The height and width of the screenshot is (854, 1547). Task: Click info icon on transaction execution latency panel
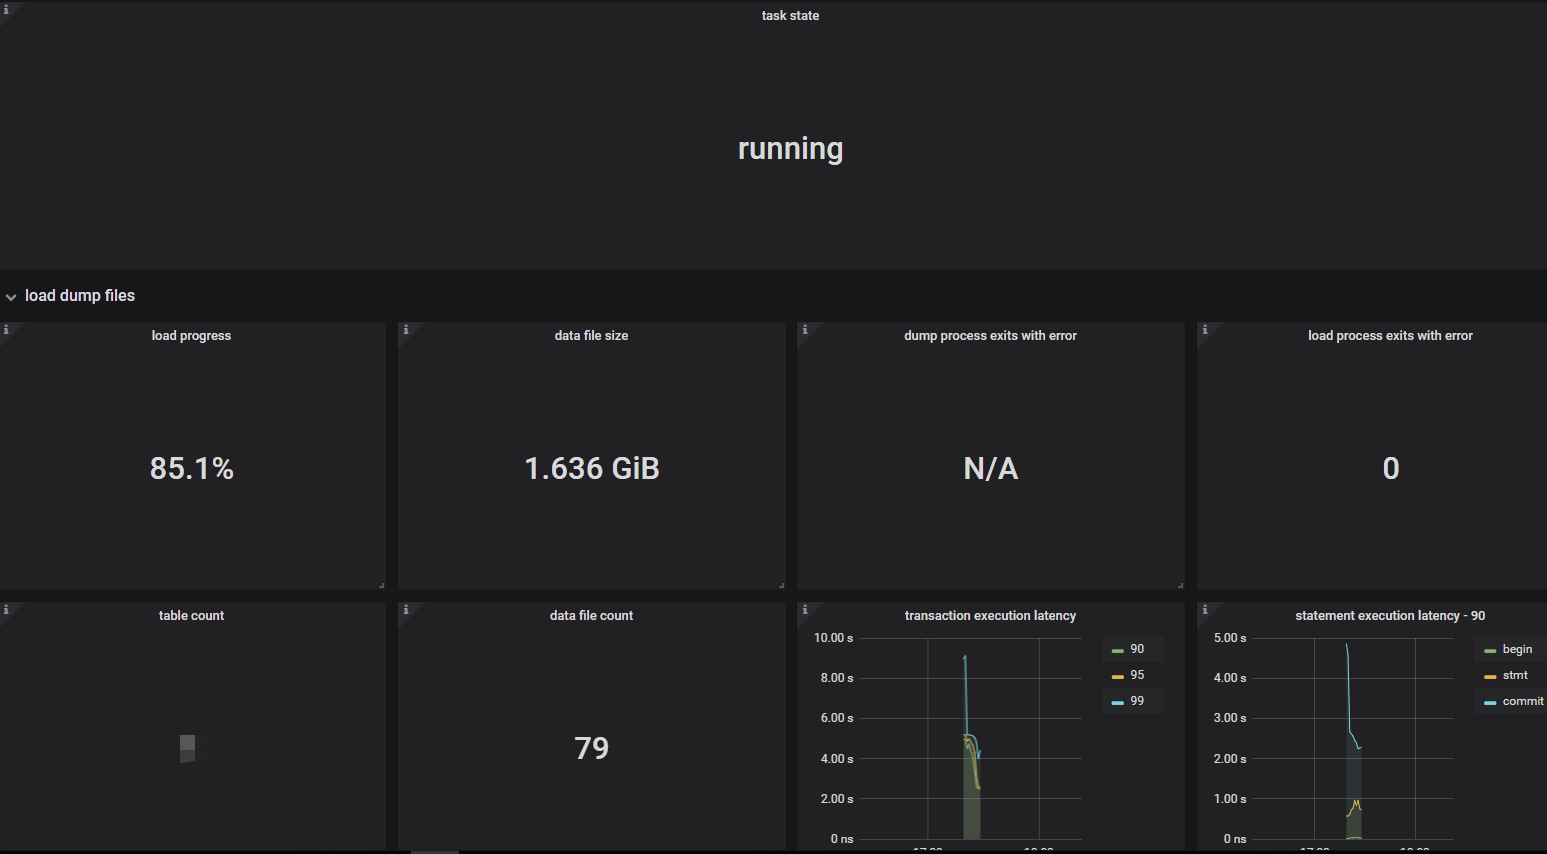pyautogui.click(x=805, y=609)
